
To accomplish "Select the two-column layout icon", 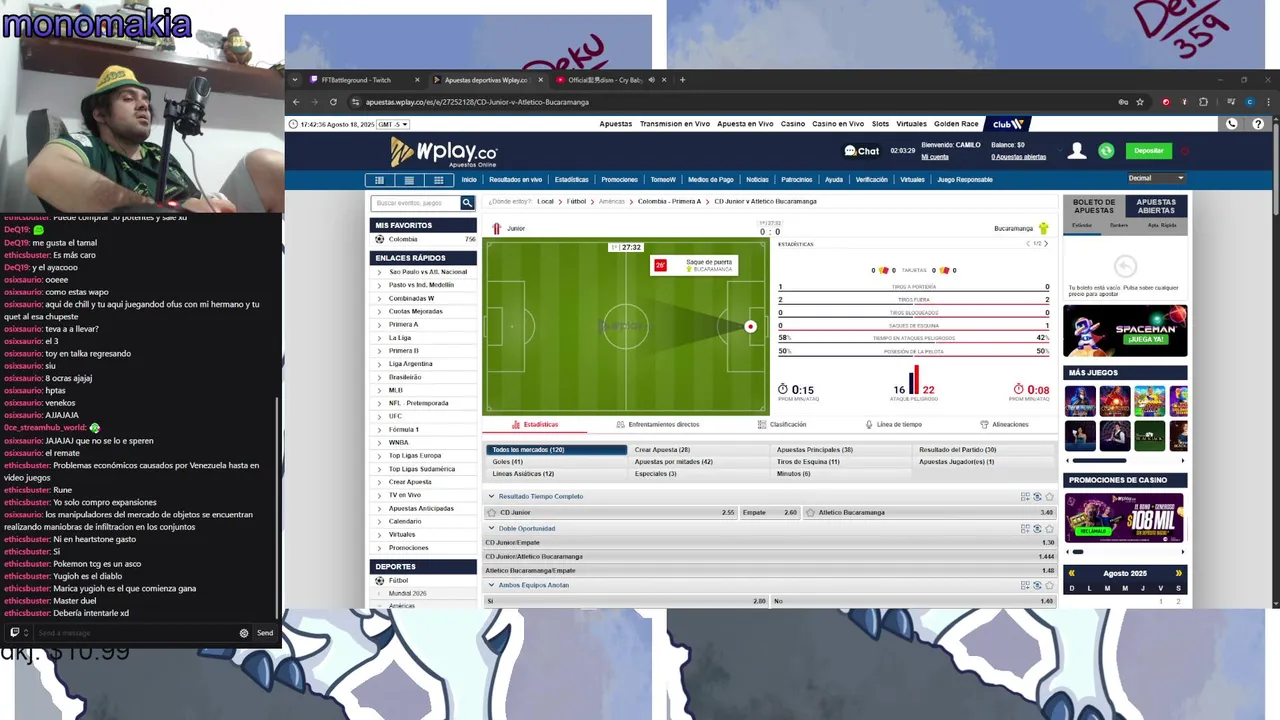I will (x=409, y=180).
